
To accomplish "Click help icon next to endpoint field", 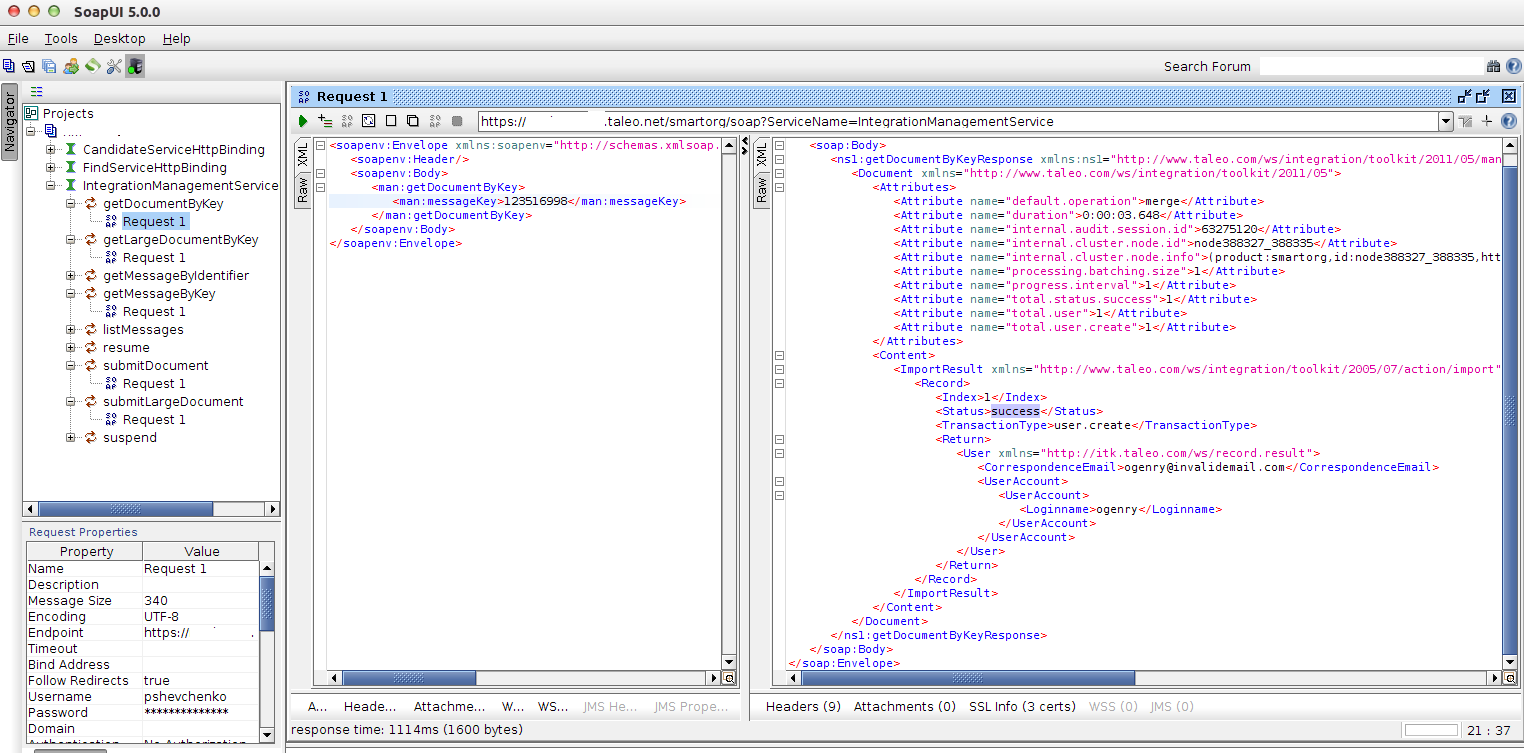I will point(1509,121).
